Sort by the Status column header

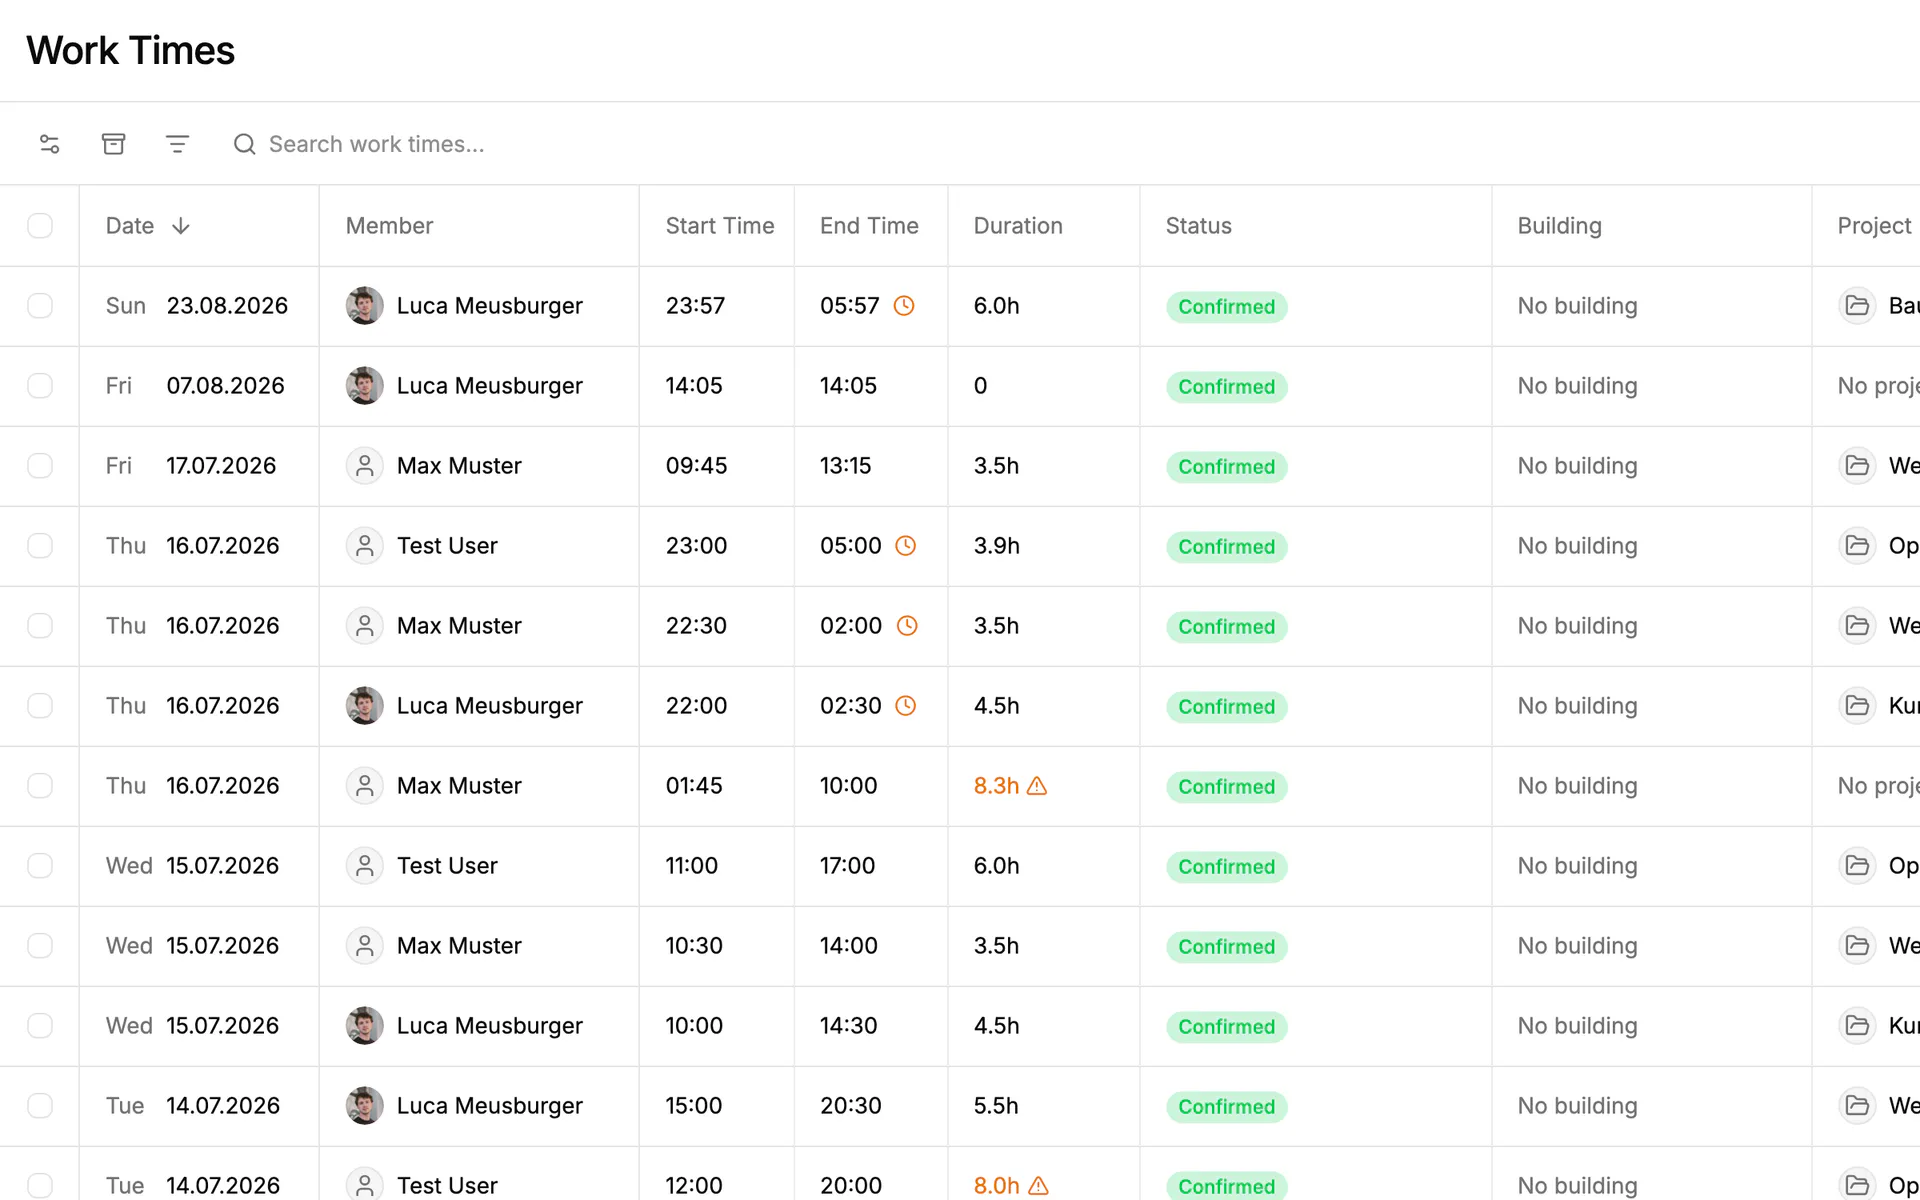coord(1198,226)
